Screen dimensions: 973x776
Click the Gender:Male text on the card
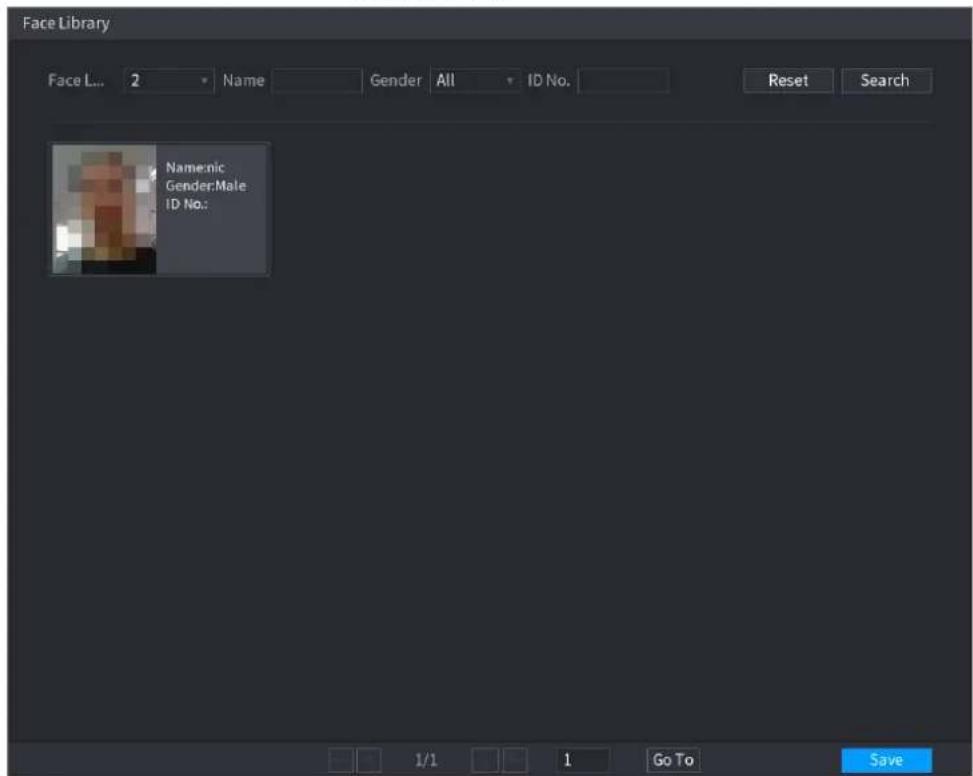click(205, 185)
